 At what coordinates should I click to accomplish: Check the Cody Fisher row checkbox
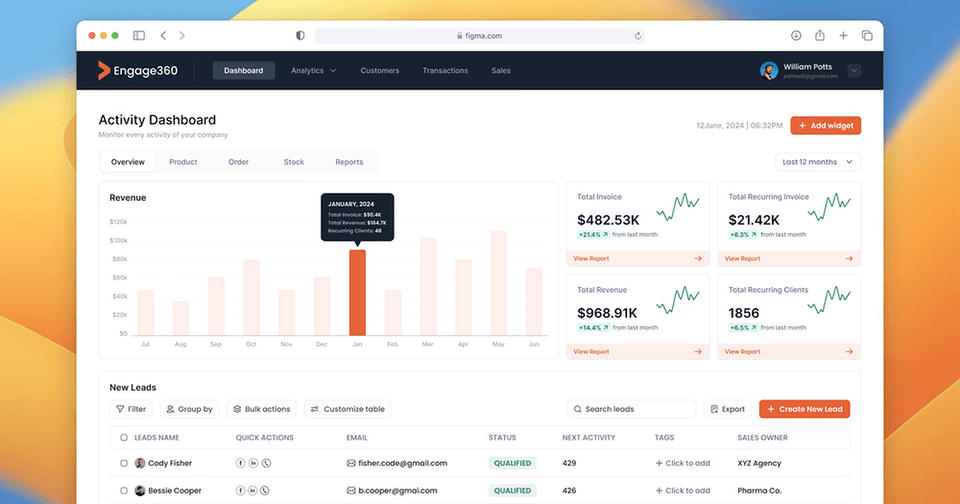124,463
